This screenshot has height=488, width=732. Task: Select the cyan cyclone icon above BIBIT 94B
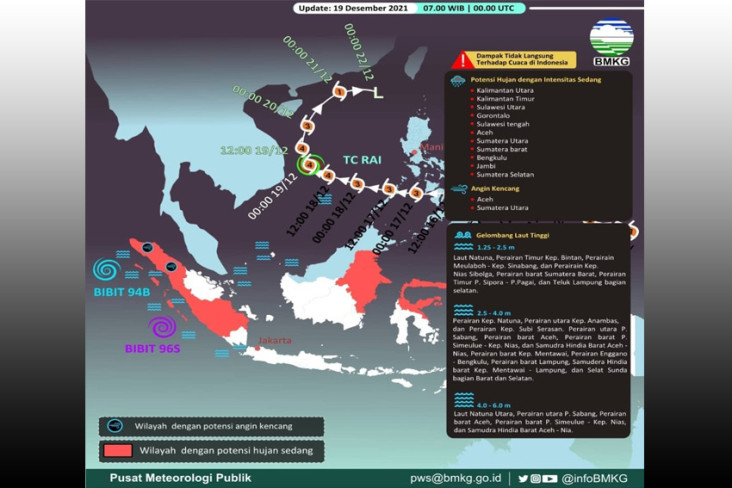[106, 270]
